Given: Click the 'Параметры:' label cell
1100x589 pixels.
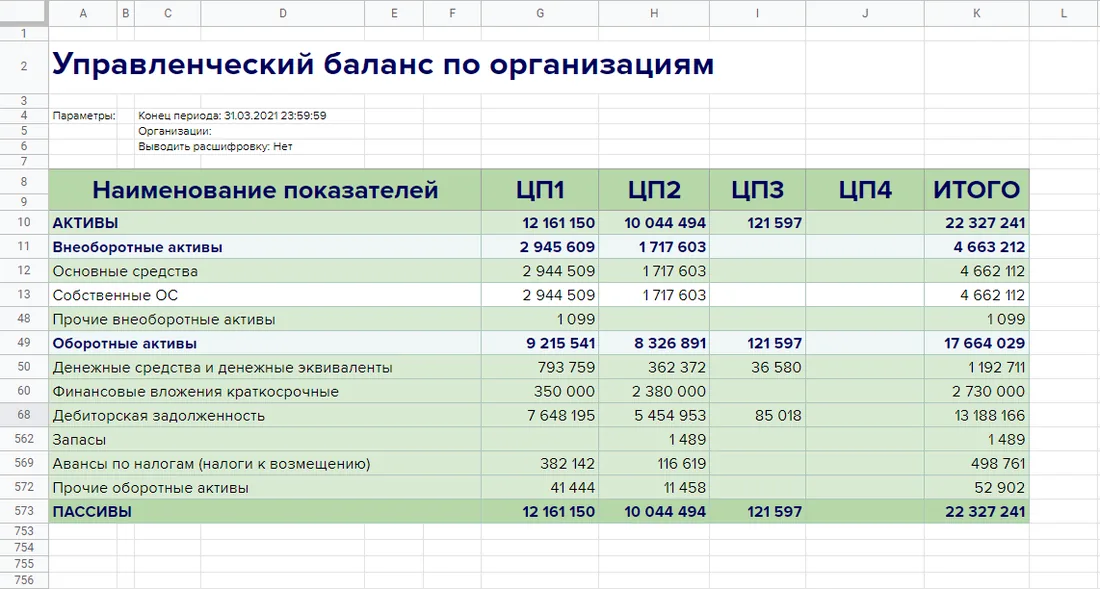Looking at the screenshot, I should coord(83,116).
